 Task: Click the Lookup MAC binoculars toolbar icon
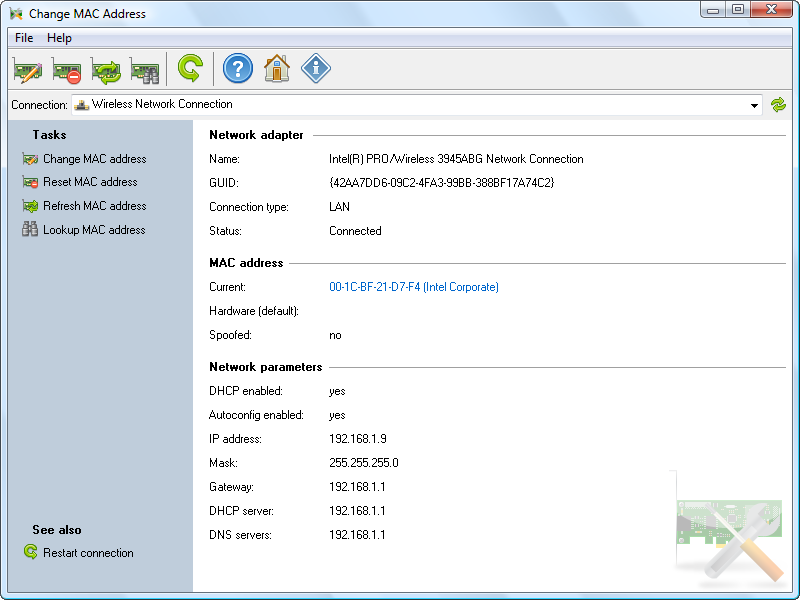coord(145,70)
